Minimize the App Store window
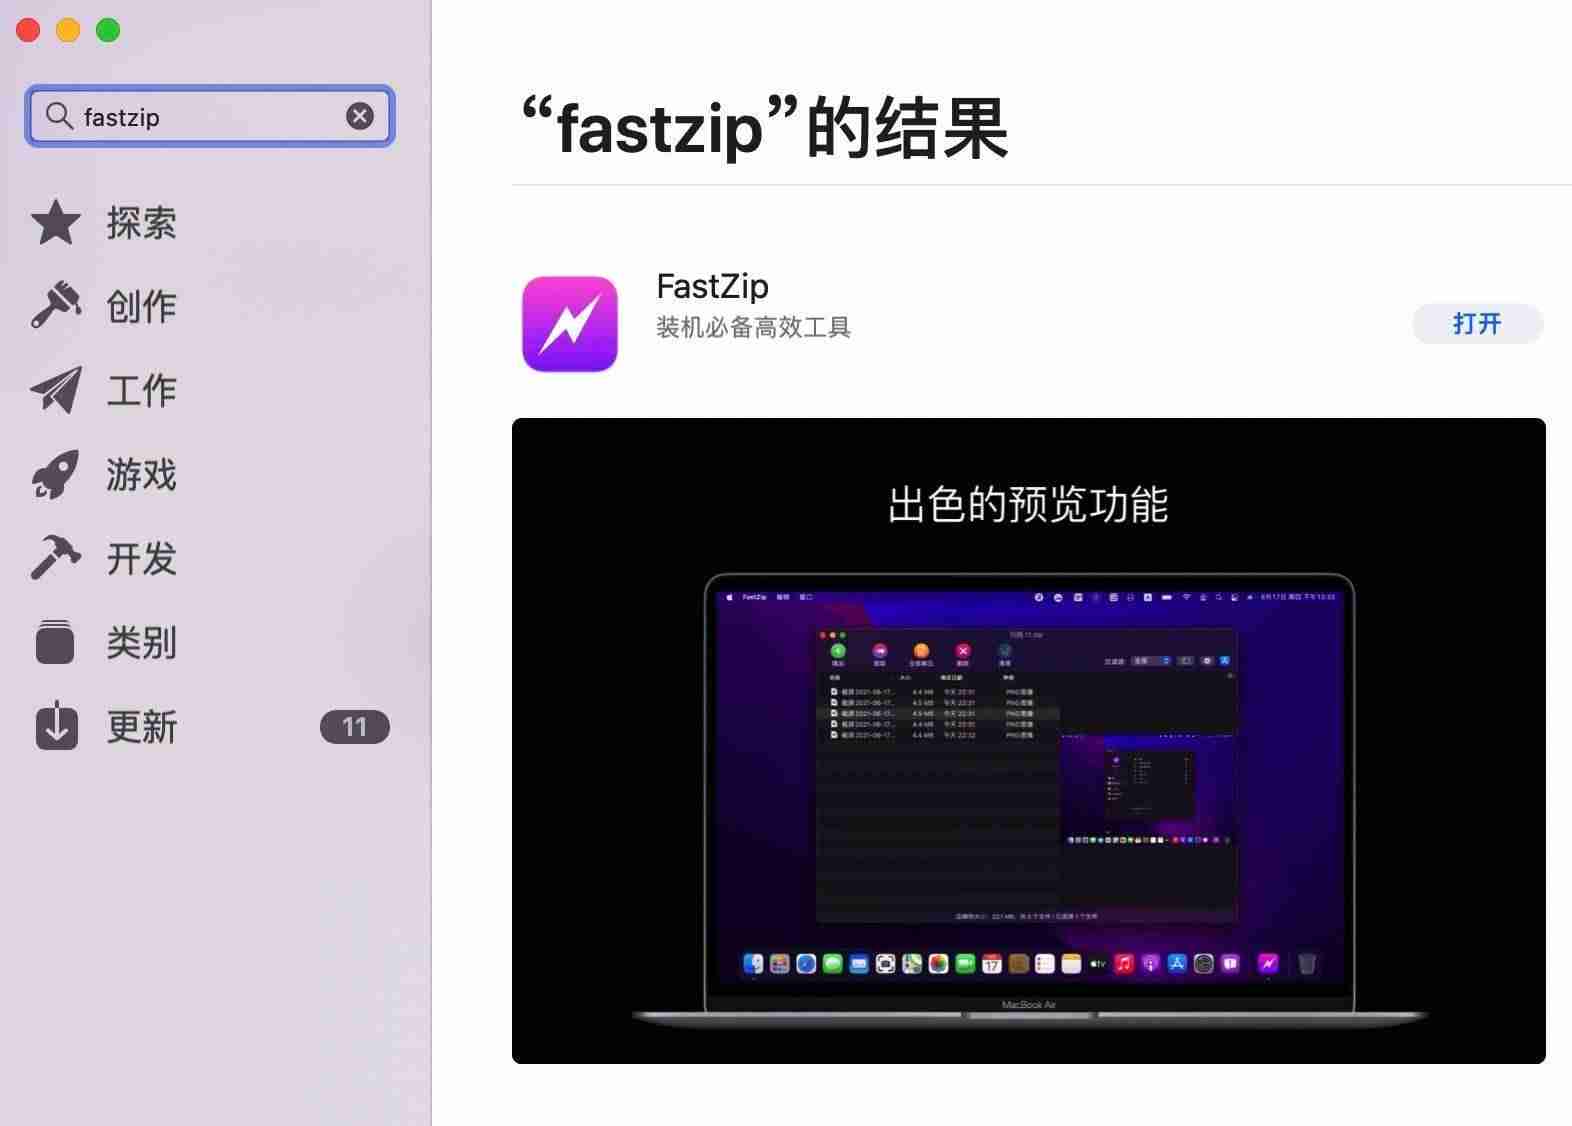 click(x=68, y=30)
